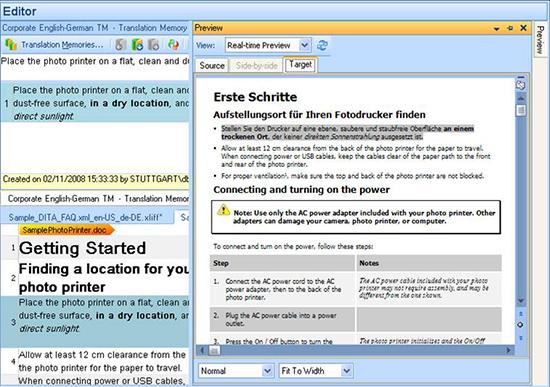Refresh the preview with the blue arrows icon
Screen dimensions: 550x387
322,45
